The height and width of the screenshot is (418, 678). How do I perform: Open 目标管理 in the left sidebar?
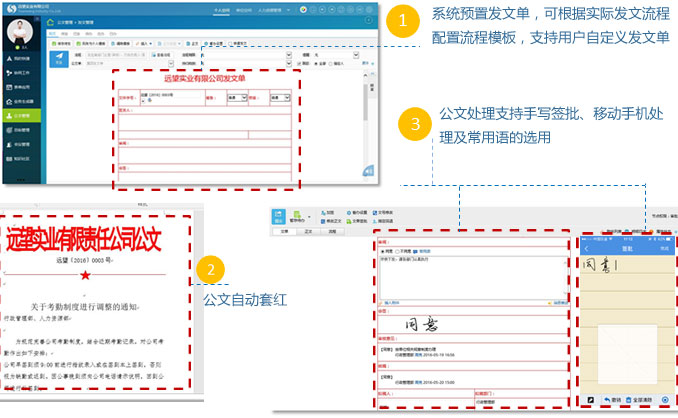pyautogui.click(x=21, y=129)
